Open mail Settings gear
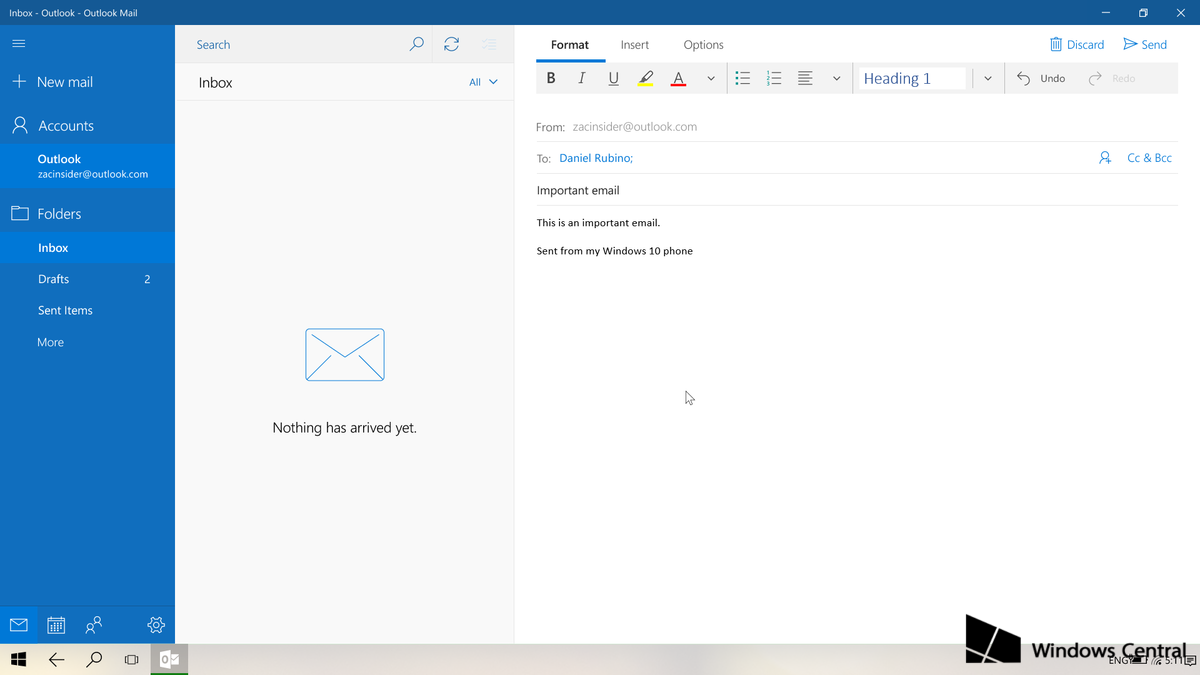This screenshot has height=675, width=1200. point(155,625)
